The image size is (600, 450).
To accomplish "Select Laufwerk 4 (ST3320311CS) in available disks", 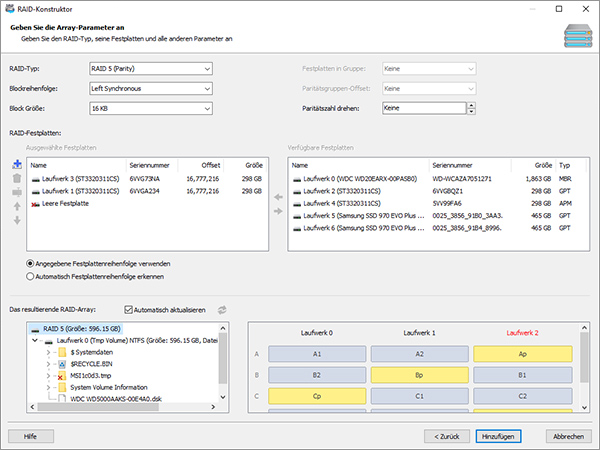I will tap(438, 204).
